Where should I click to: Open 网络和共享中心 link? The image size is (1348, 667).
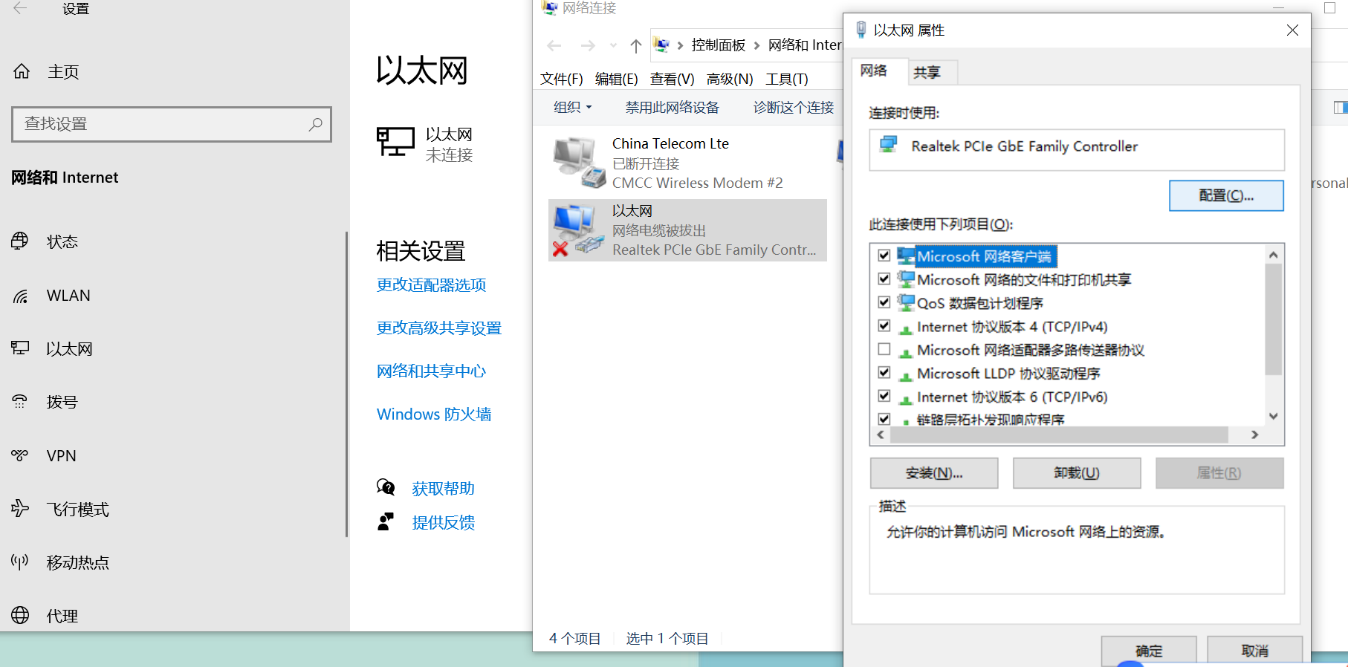pos(431,371)
